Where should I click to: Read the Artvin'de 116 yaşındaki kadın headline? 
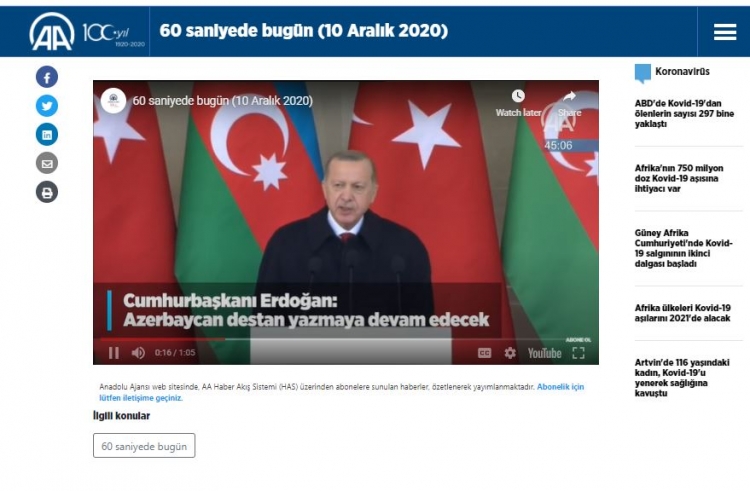click(682, 378)
